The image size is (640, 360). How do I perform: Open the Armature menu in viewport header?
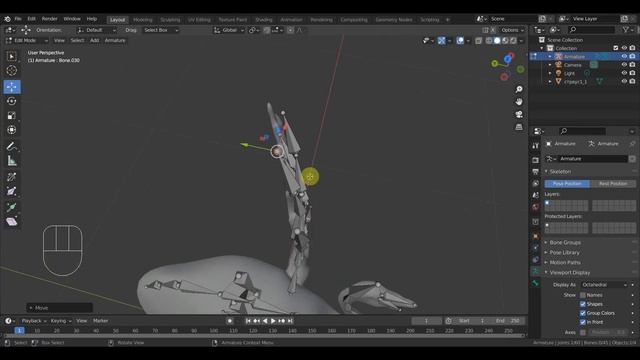pos(115,40)
